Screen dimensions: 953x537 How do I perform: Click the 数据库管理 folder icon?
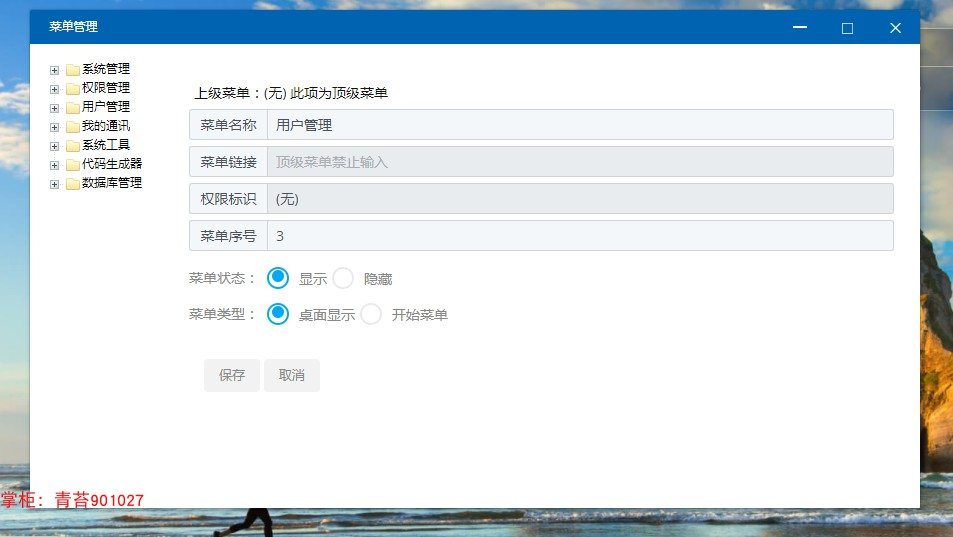(73, 183)
